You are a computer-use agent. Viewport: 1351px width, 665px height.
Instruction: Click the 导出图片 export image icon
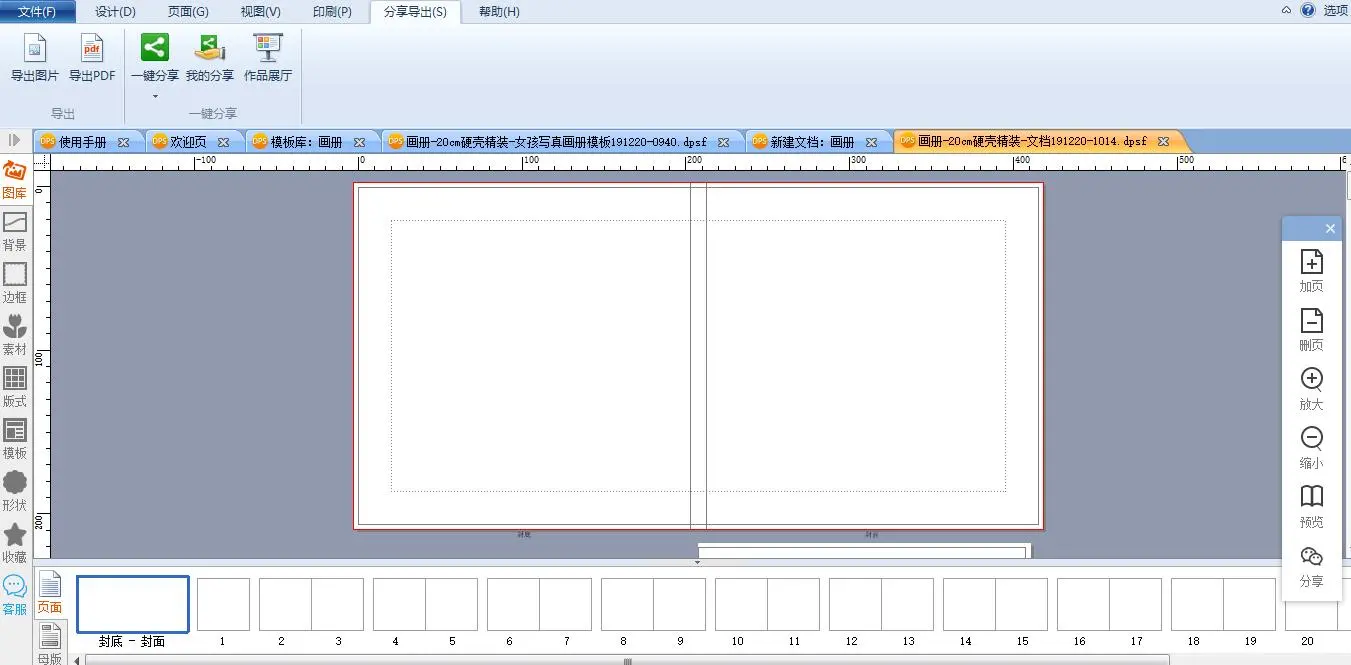pos(35,48)
